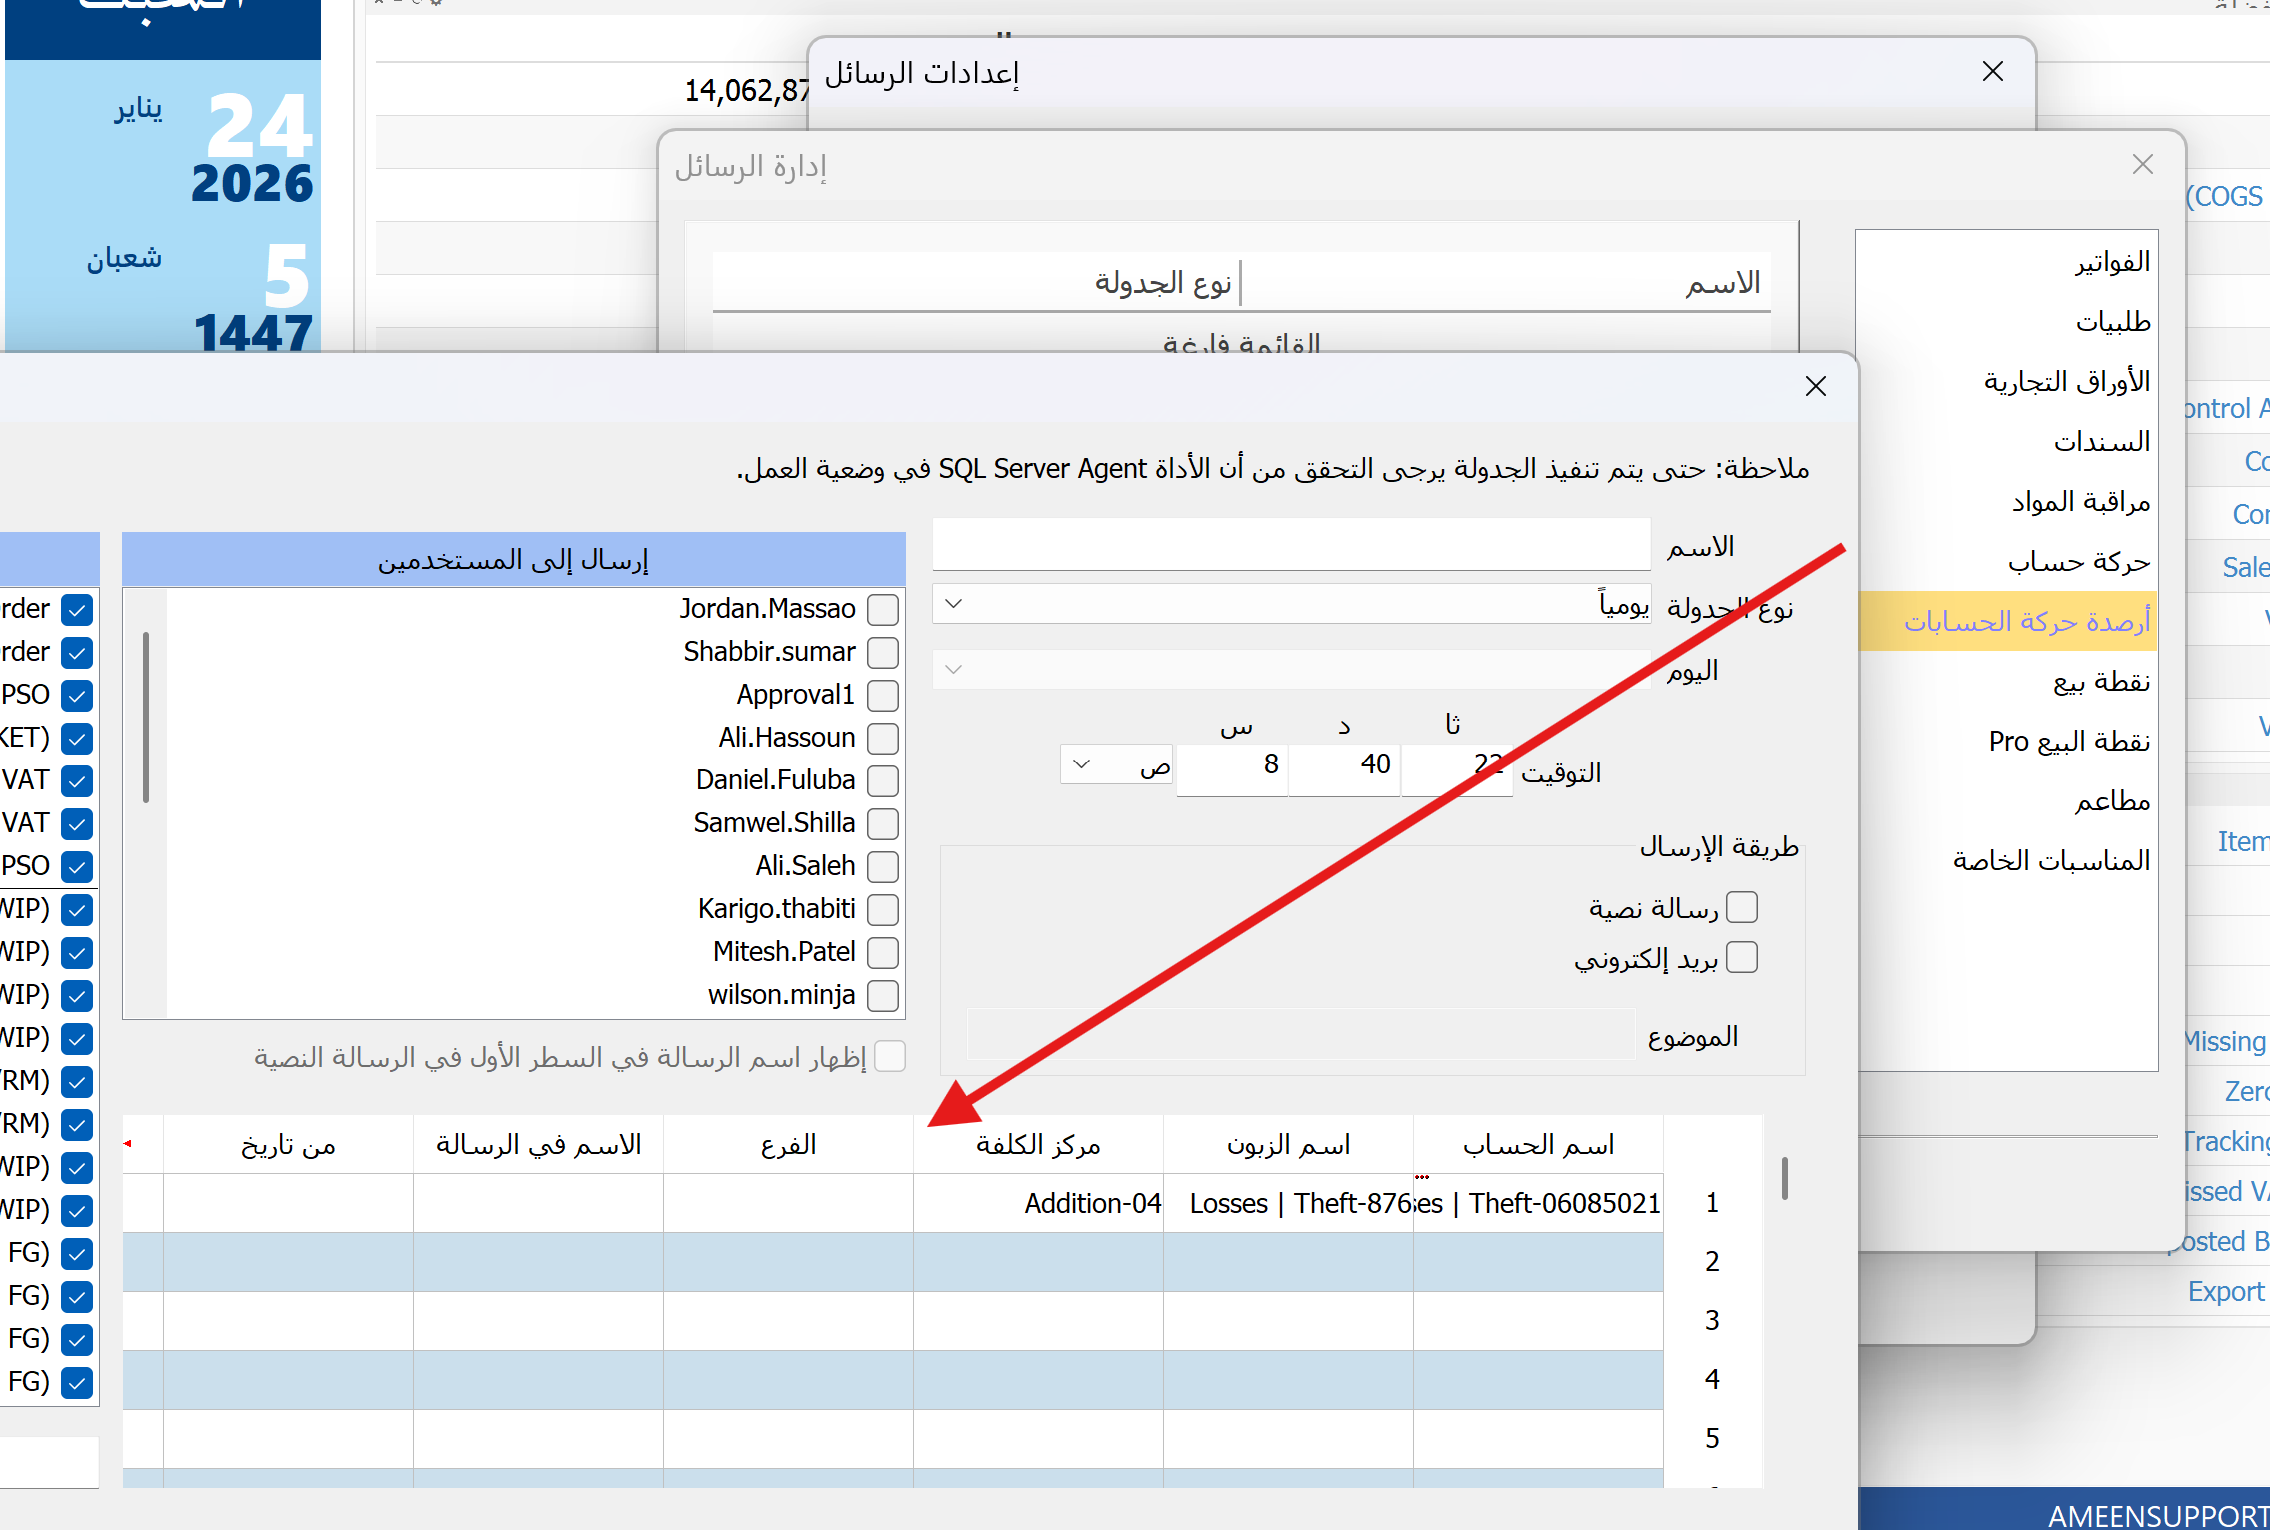The height and width of the screenshot is (1530, 2270).
Task: Open the نوع الجدولة dropdown
Action: pos(954,604)
